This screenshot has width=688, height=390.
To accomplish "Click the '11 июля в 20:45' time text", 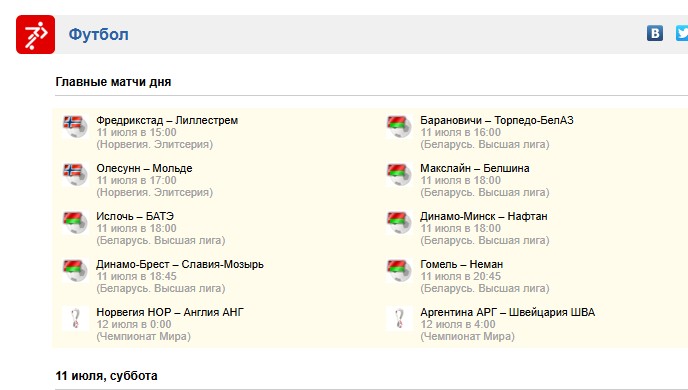I will (461, 276).
